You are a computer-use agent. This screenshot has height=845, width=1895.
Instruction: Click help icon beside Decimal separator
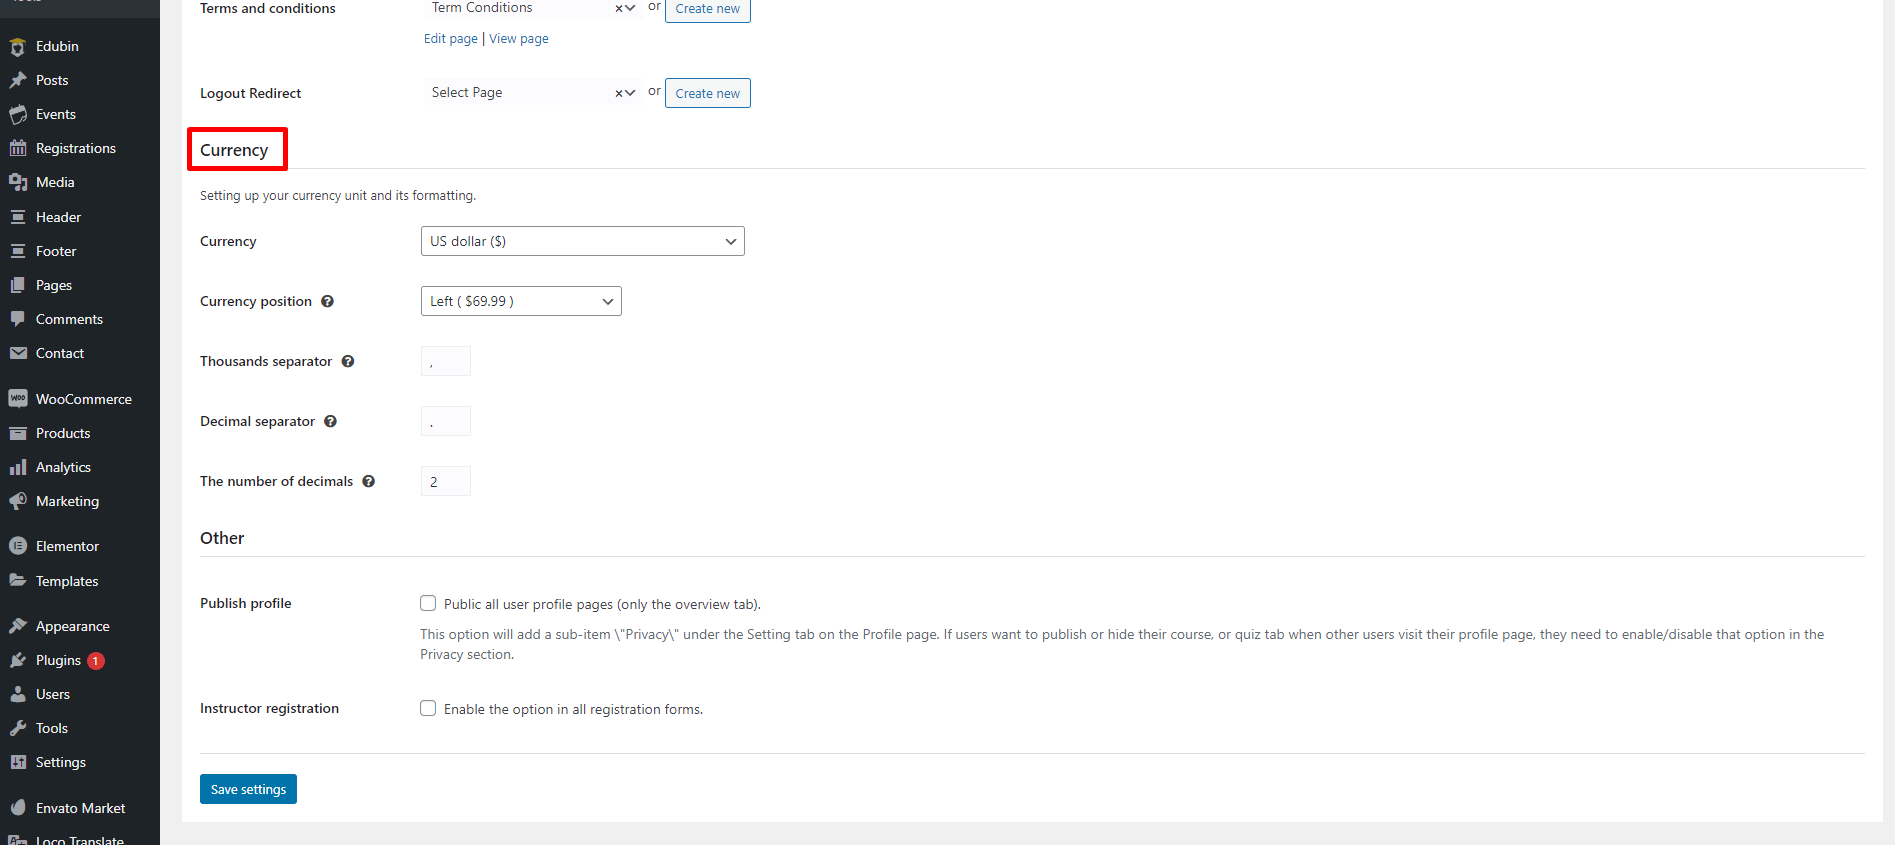(330, 421)
